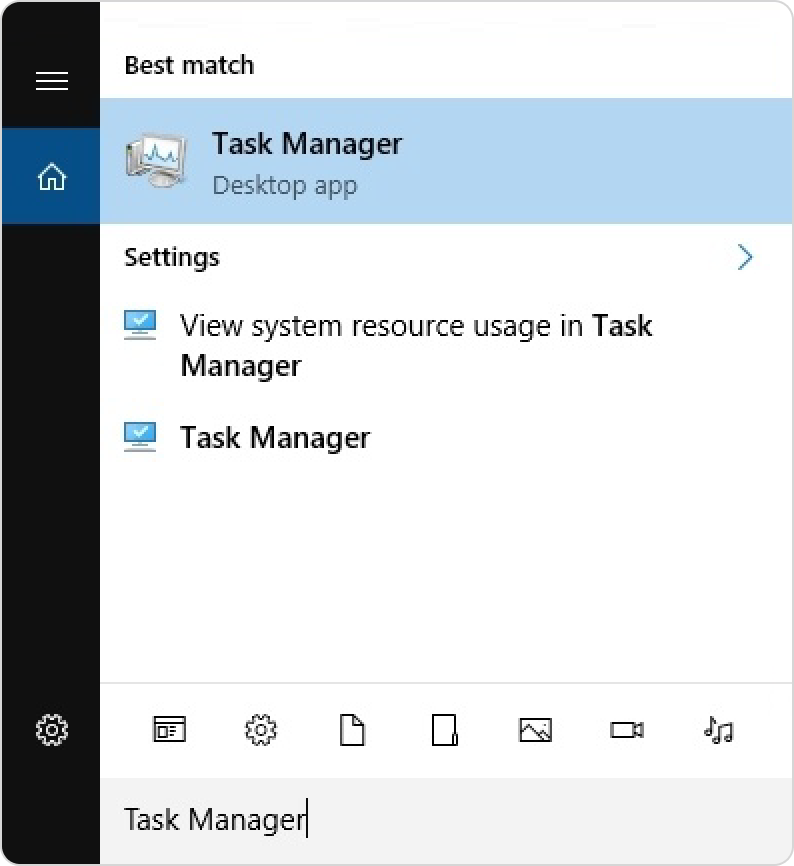Image resolution: width=794 pixels, height=866 pixels.
Task: Click Settings category header label
Action: [x=172, y=257]
